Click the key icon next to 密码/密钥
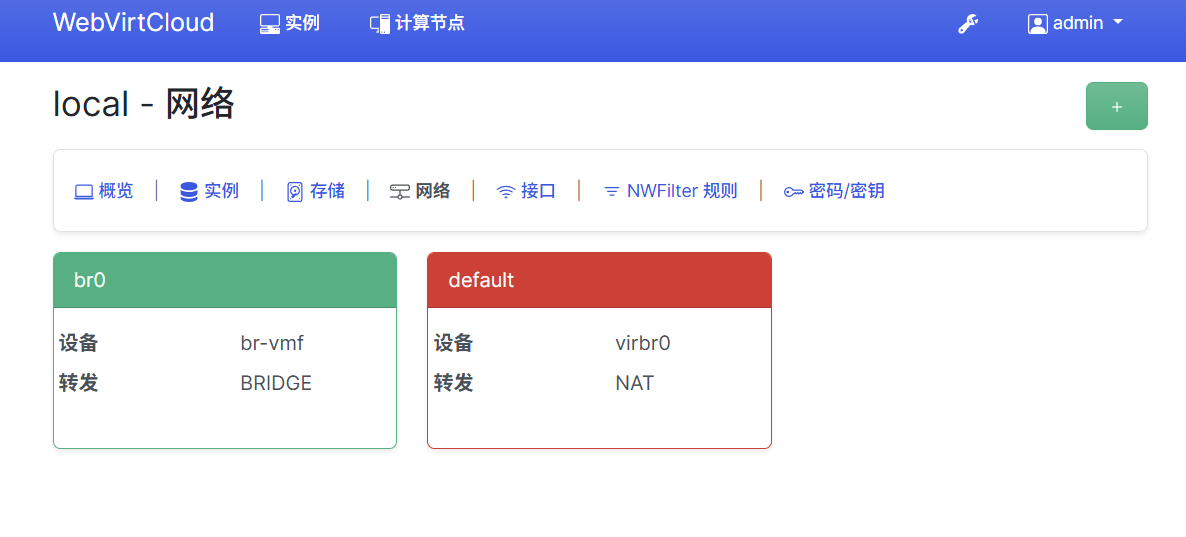Image resolution: width=1186 pixels, height=537 pixels. point(793,192)
